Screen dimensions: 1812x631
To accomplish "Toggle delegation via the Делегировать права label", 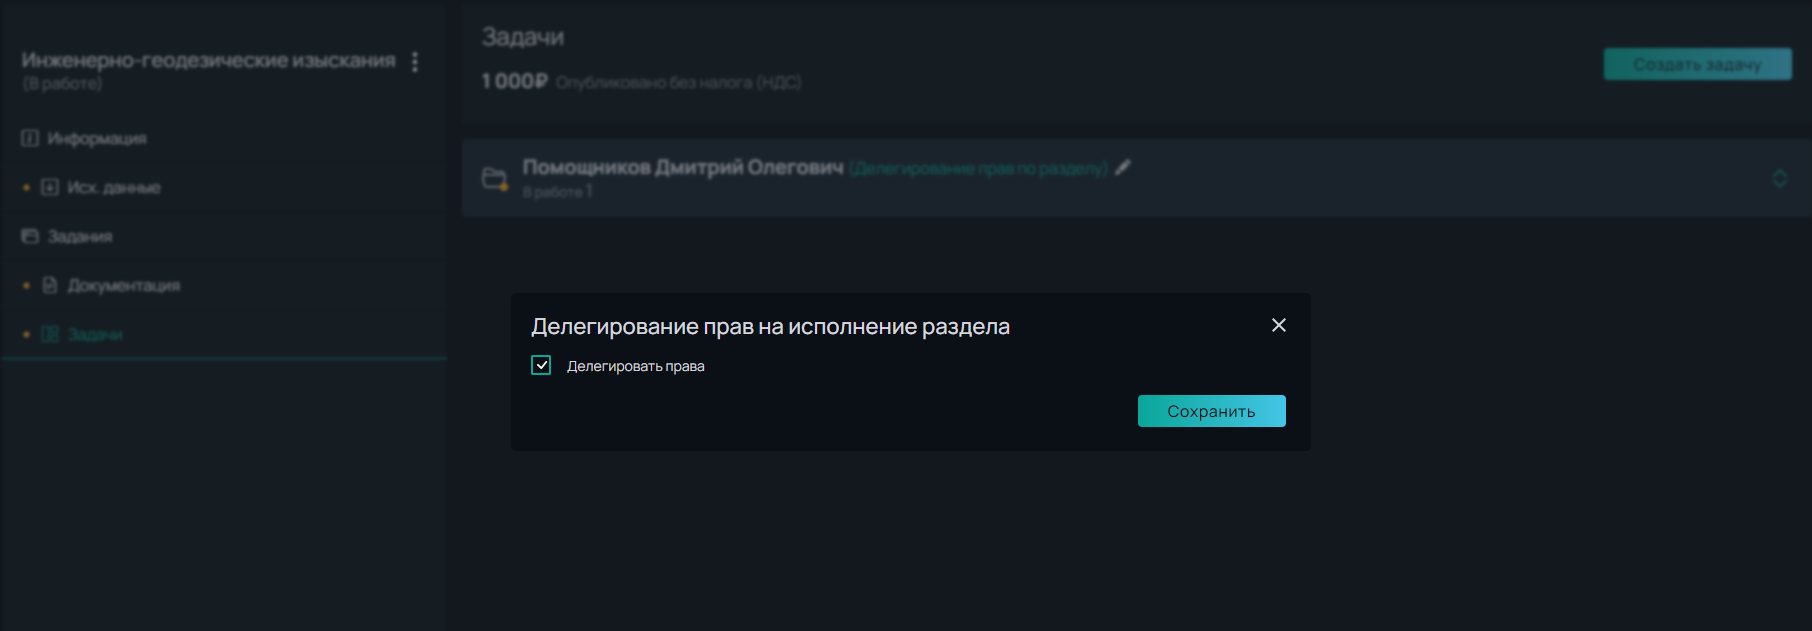I will (636, 366).
